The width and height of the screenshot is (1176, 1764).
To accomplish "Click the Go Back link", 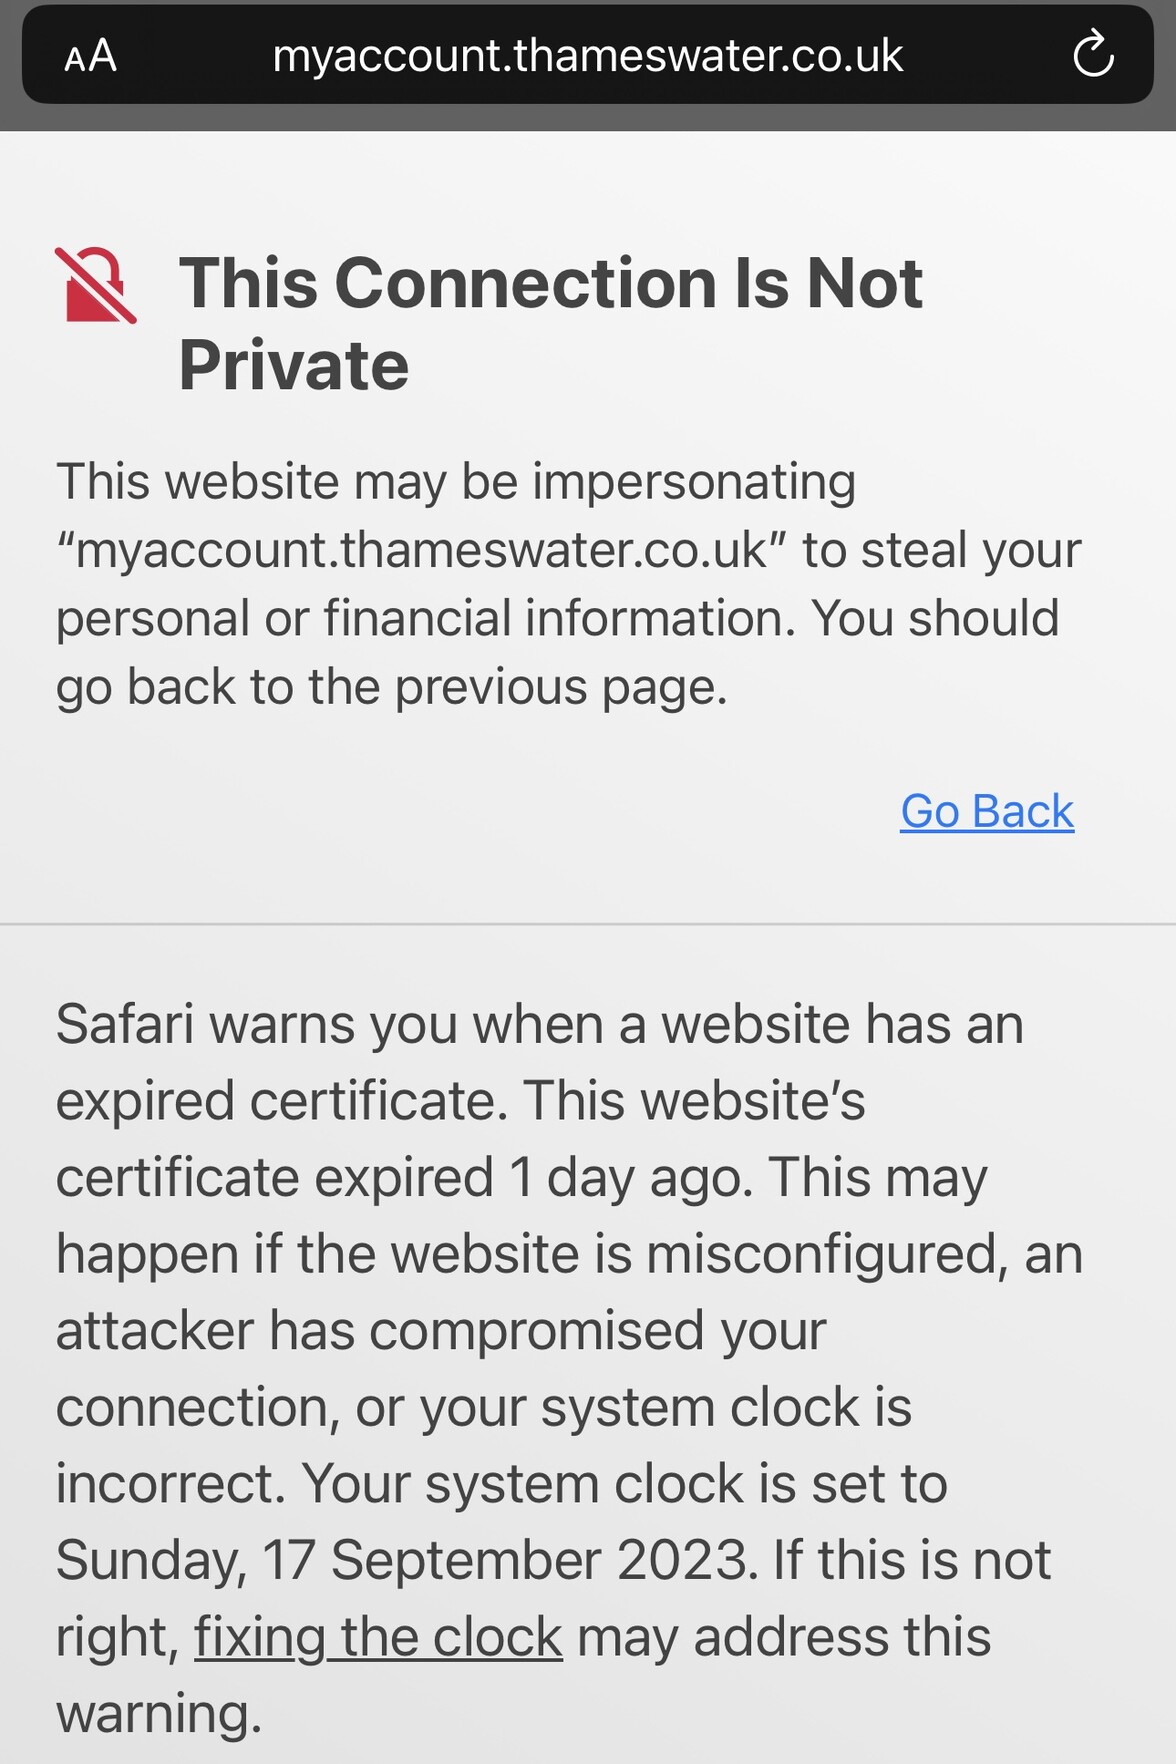I will click(987, 811).
